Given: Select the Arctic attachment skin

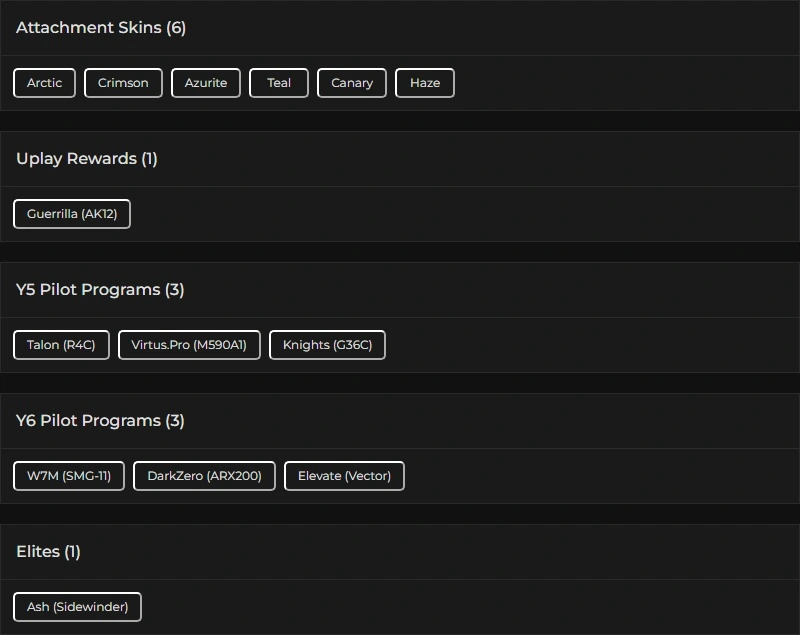Looking at the screenshot, I should tap(44, 83).
